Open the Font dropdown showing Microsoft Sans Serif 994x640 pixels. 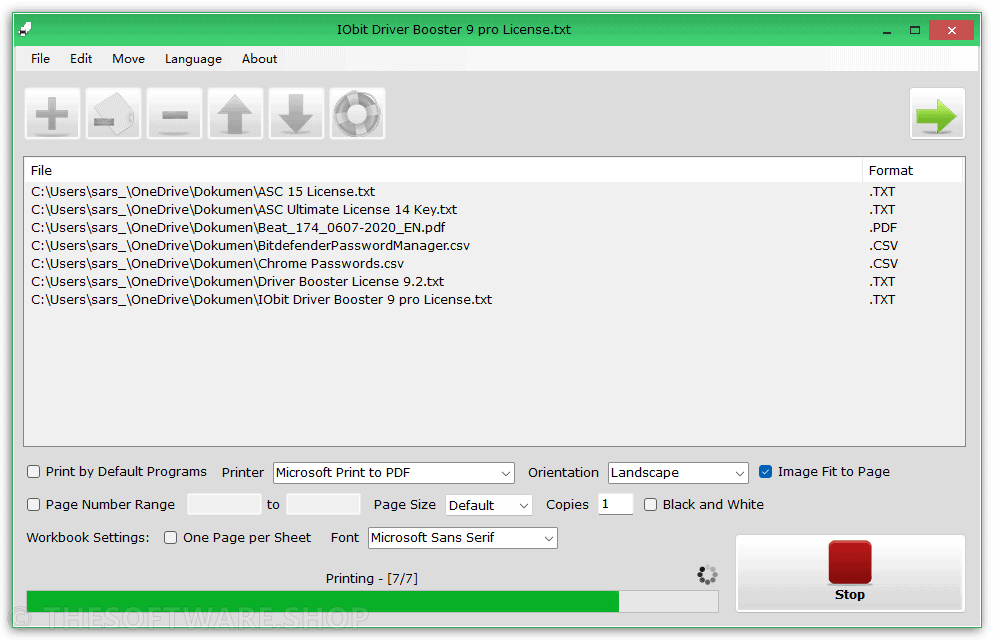pyautogui.click(x=463, y=538)
